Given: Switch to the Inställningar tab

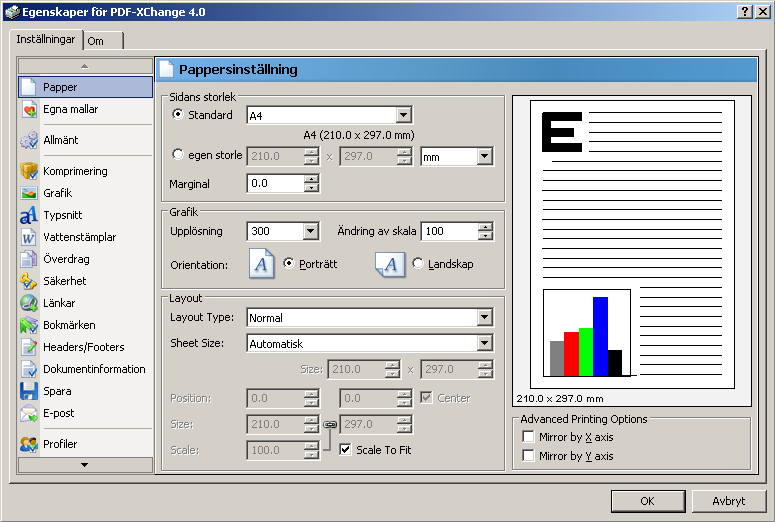Looking at the screenshot, I should click(x=45, y=39).
